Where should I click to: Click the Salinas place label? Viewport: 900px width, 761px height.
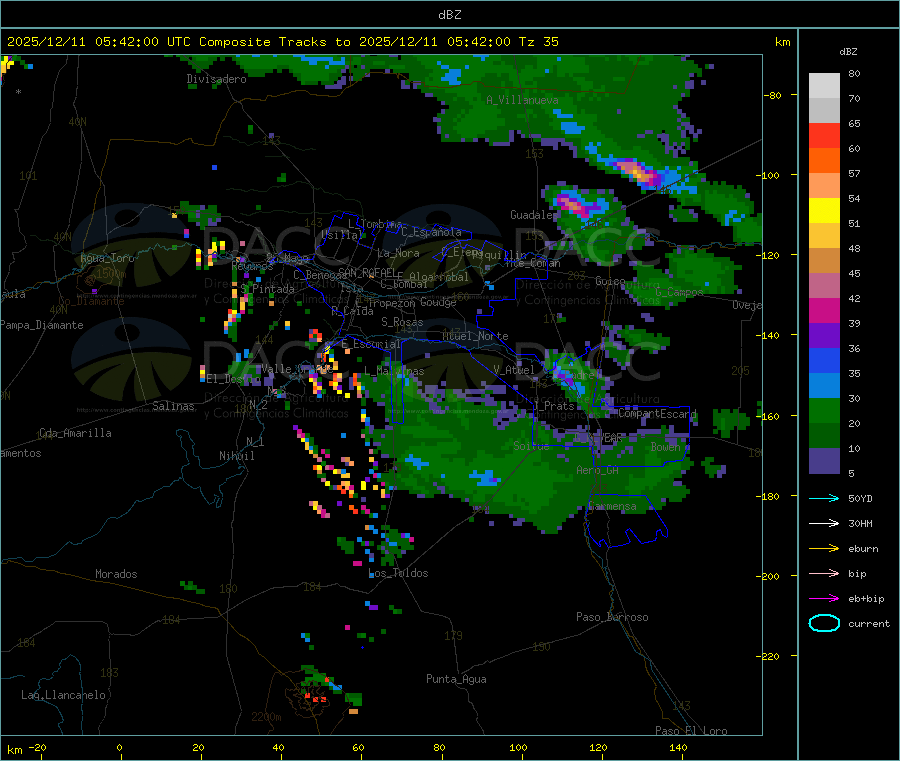pos(173,406)
